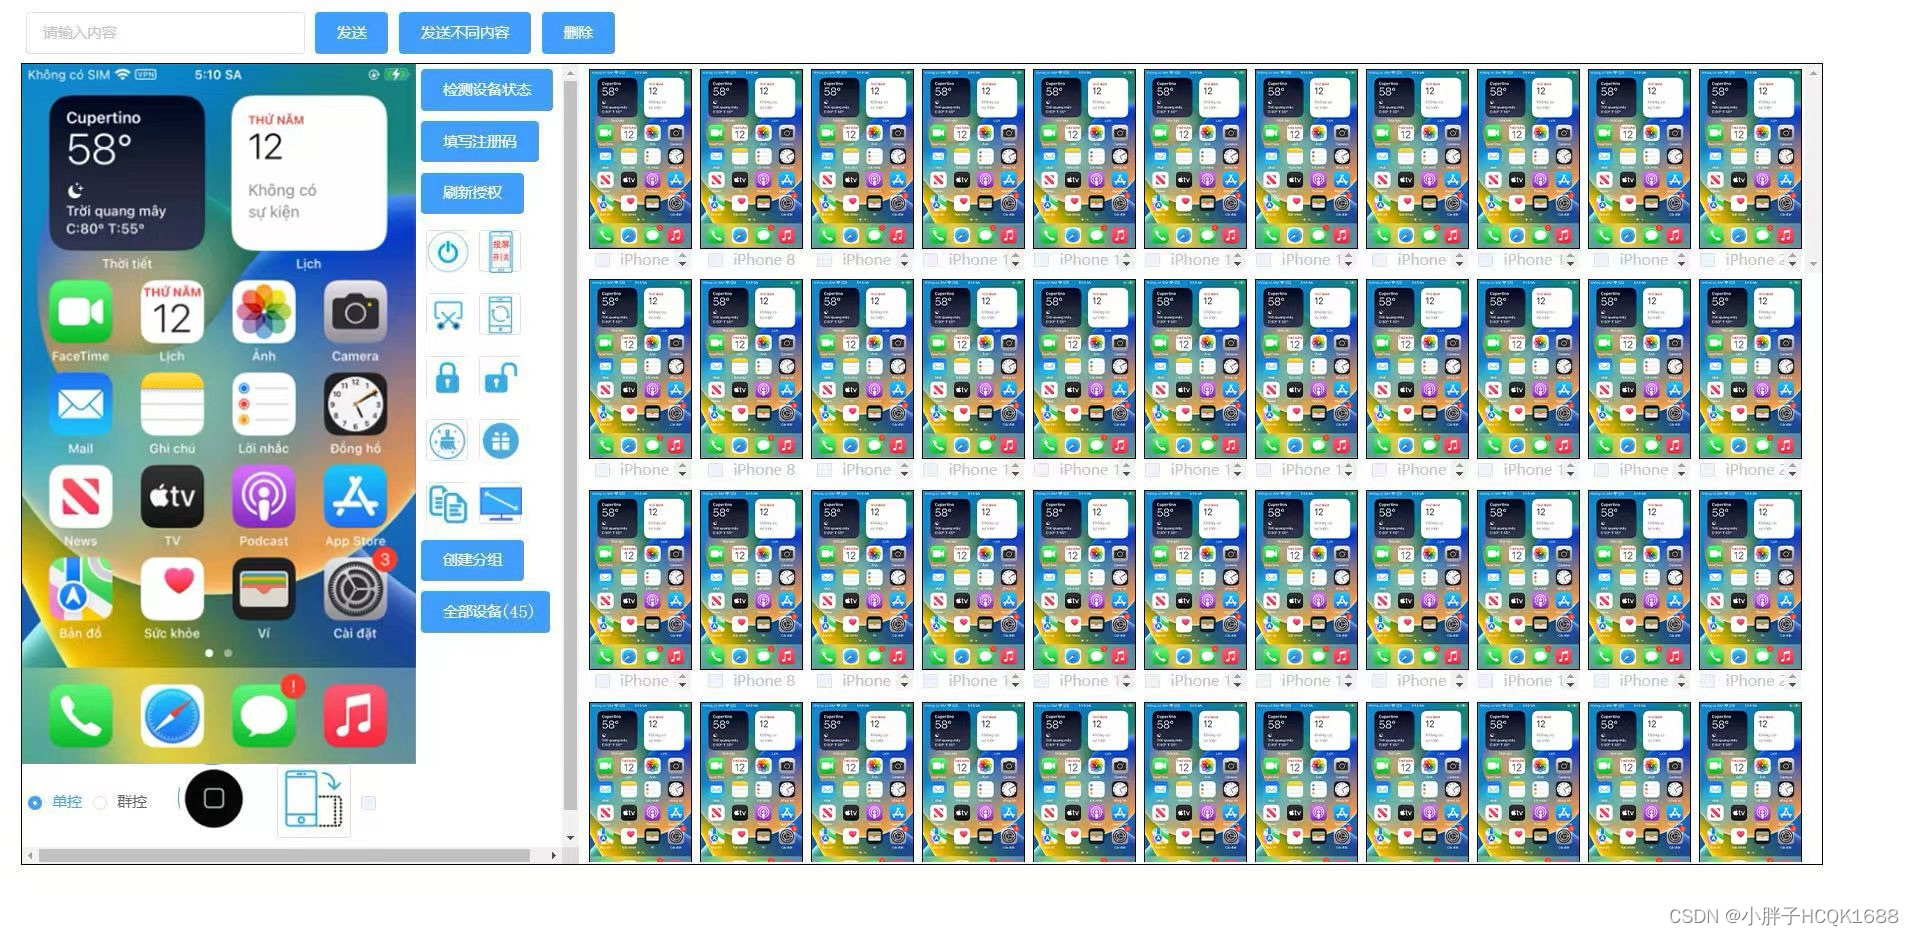Select iPhone 8 thumbnail in second row
This screenshot has height=936, width=1914.
[x=751, y=369]
